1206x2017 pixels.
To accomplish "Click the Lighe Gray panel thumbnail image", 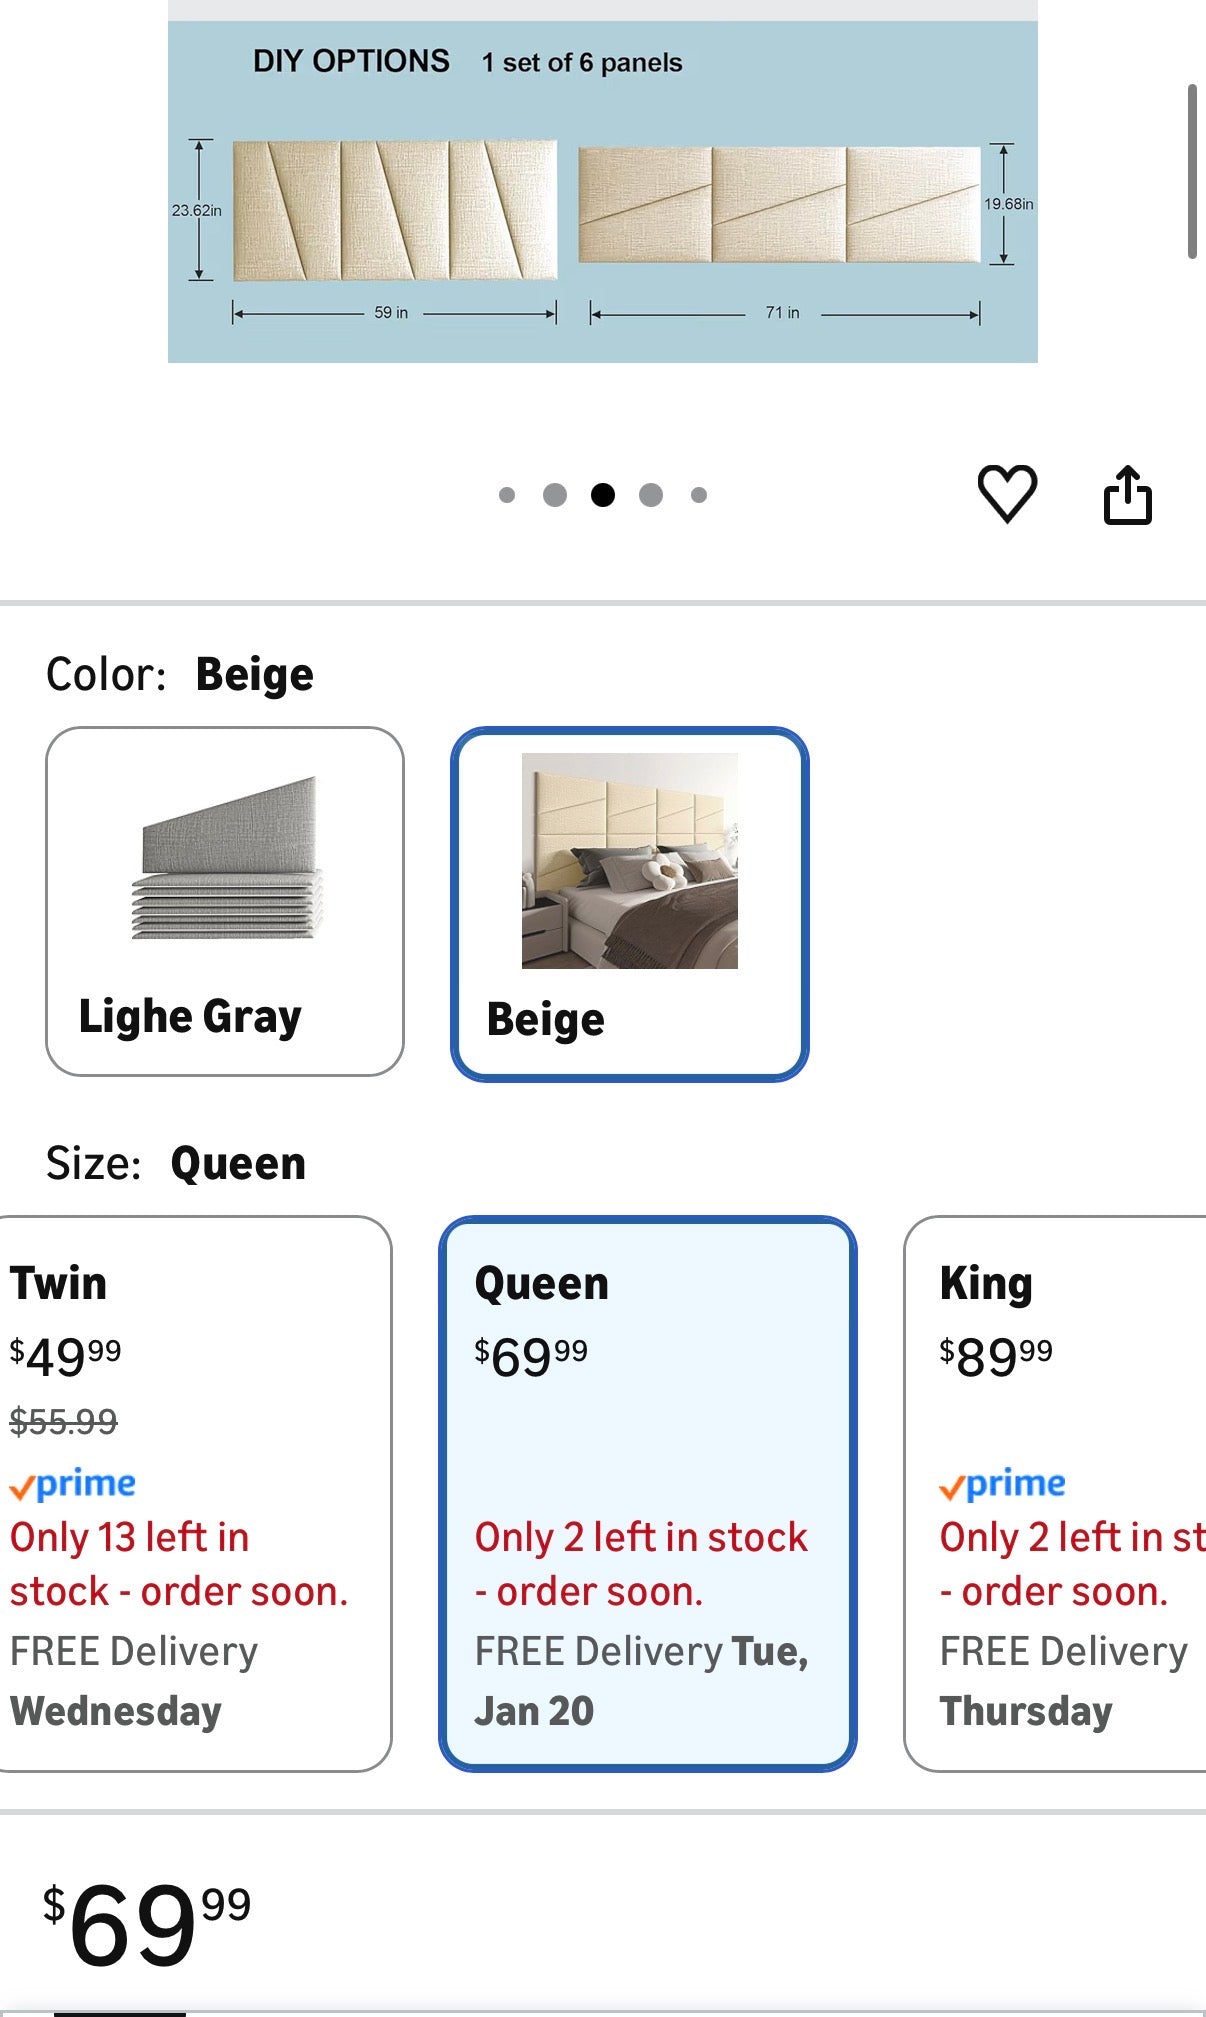I will (228, 858).
